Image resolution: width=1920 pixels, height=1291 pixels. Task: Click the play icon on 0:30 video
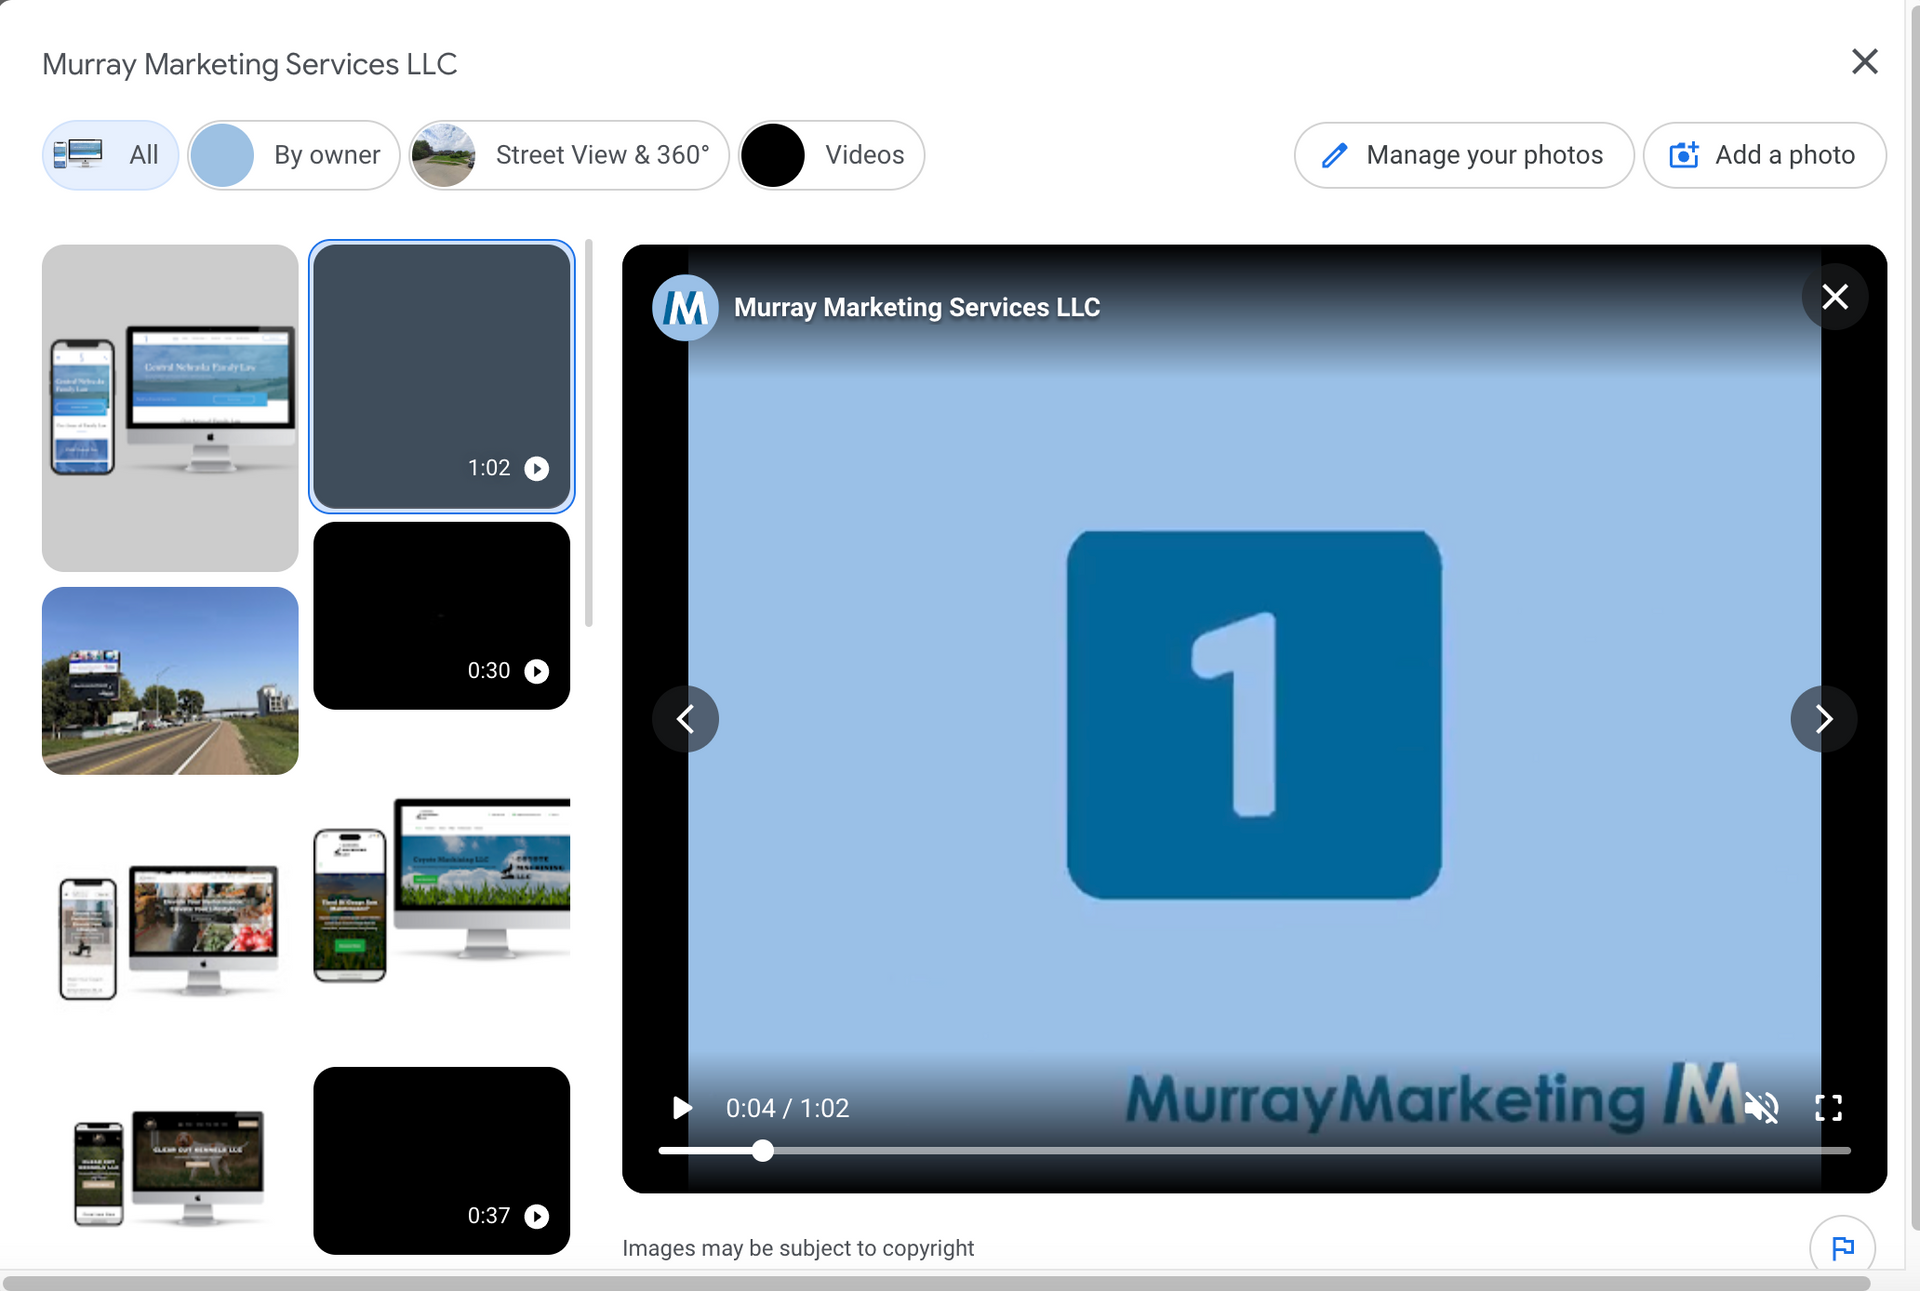(x=537, y=671)
